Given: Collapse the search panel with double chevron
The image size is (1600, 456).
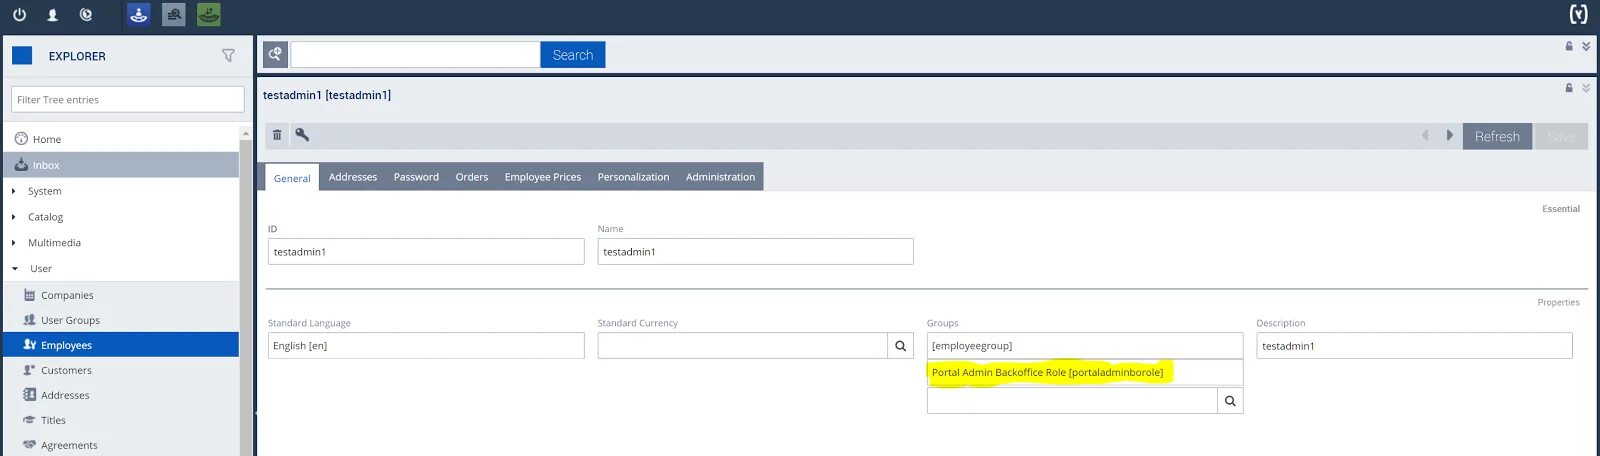Looking at the screenshot, I should [1586, 46].
